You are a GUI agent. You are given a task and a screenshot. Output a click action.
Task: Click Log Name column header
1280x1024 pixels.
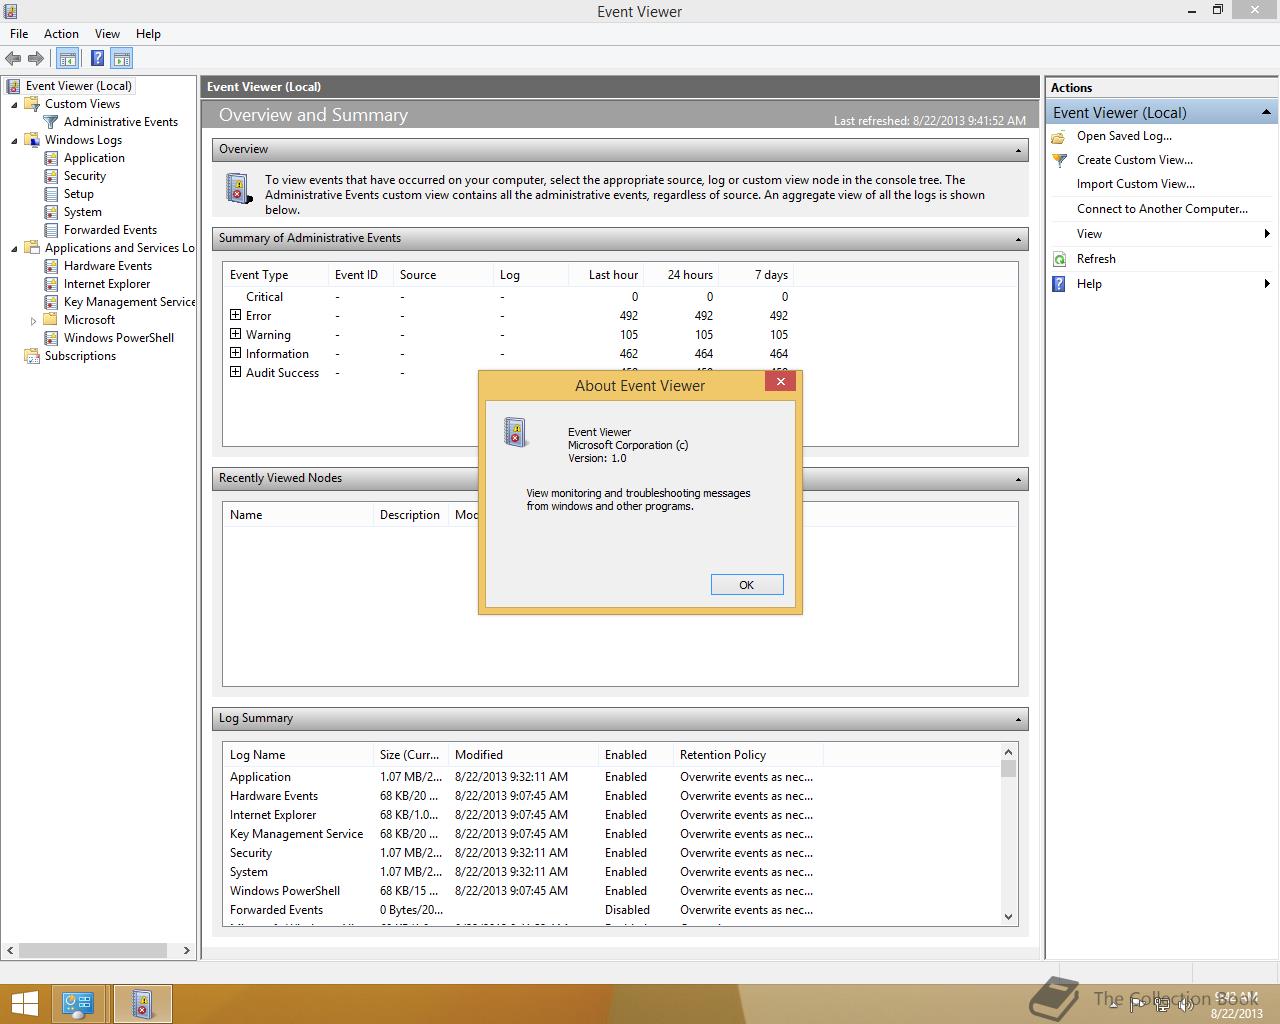(297, 755)
